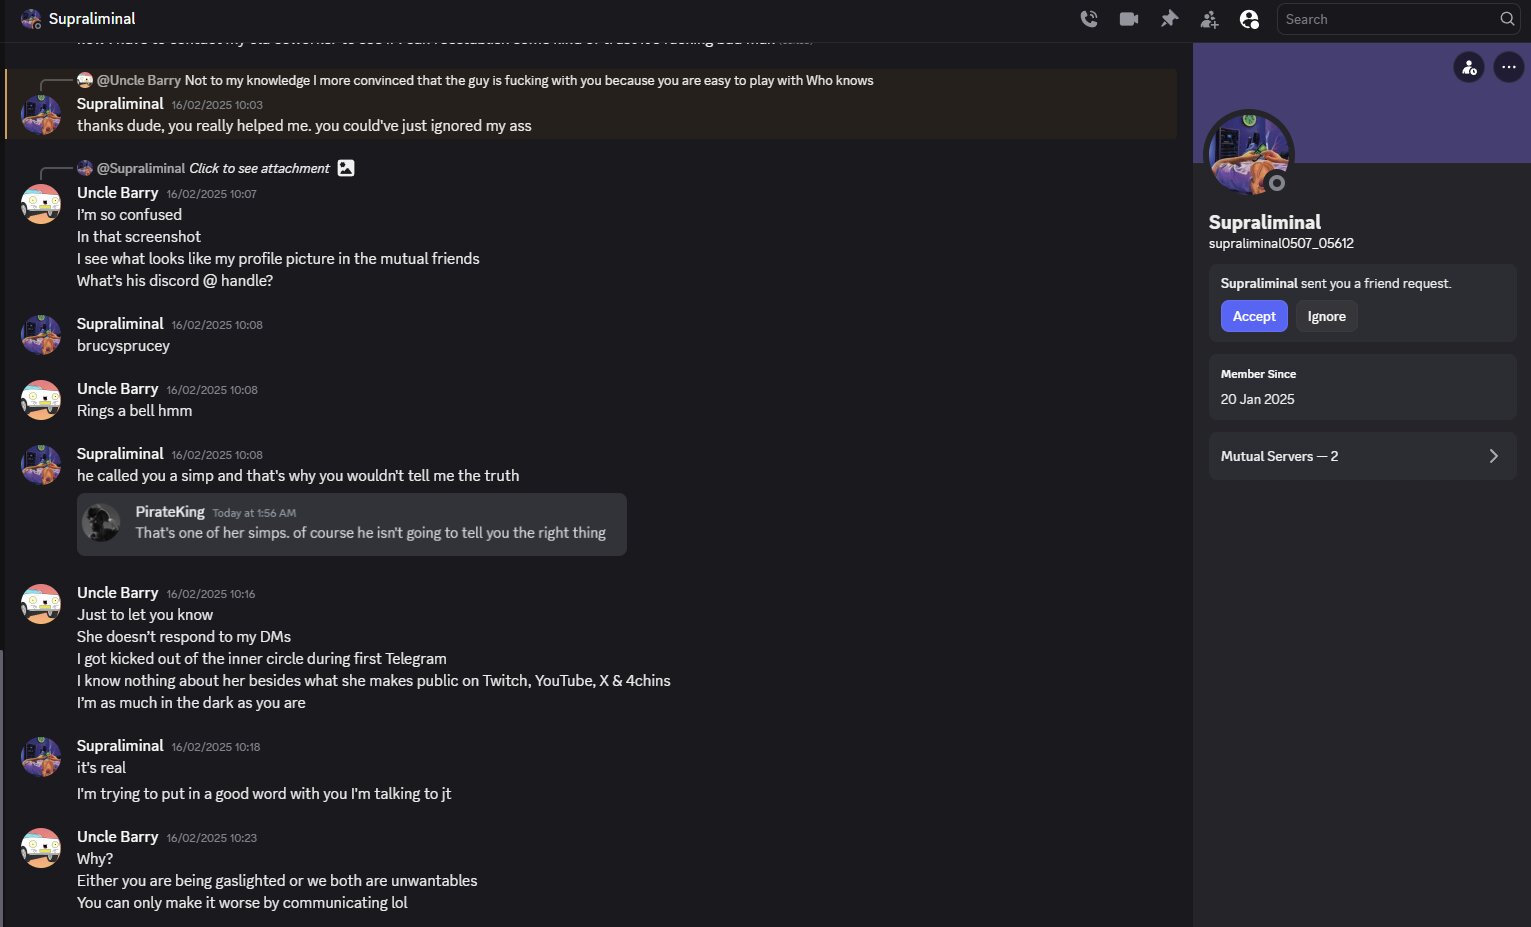Open the image attachment icon in reply
This screenshot has height=927, width=1531.
(x=346, y=168)
